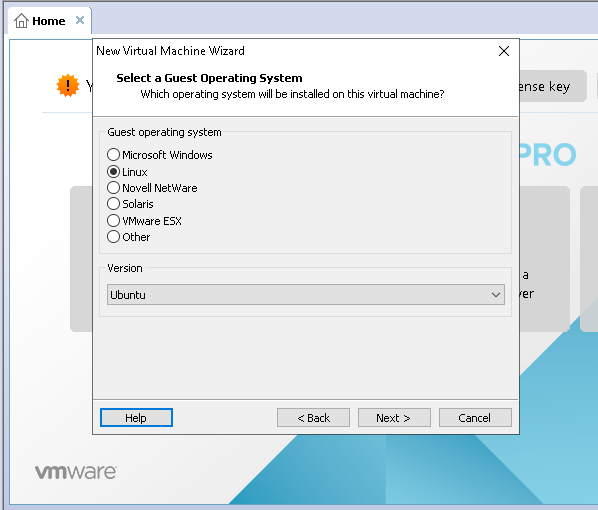Image resolution: width=598 pixels, height=510 pixels.
Task: Proceed with the Next button
Action: (x=394, y=418)
